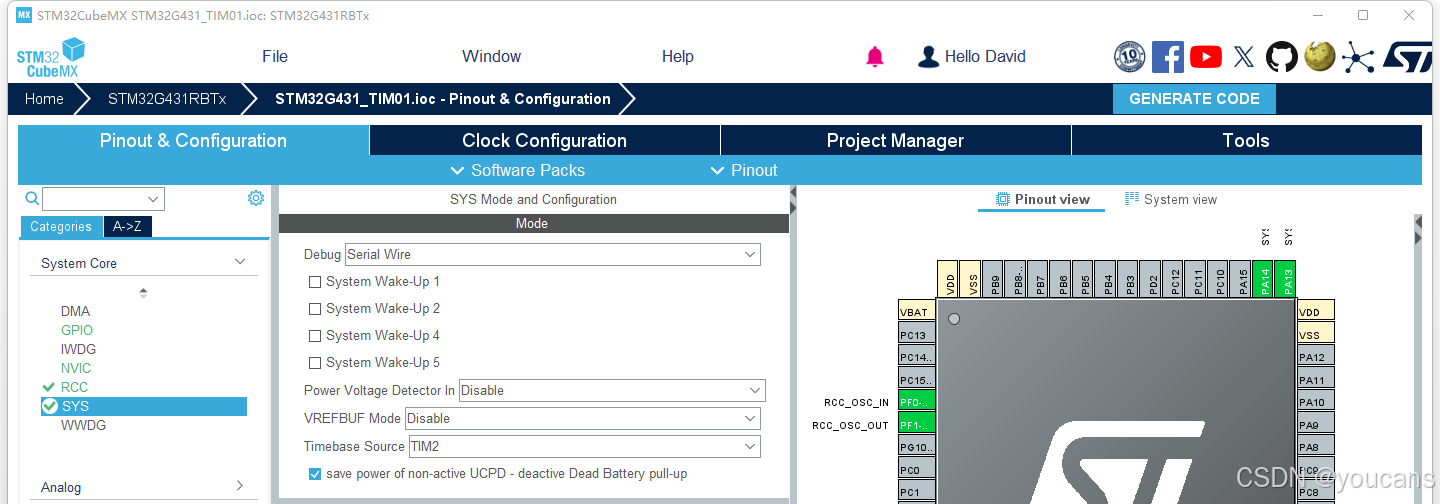Select the Categories tab
Screen dimensions: 1440x504
pos(60,227)
